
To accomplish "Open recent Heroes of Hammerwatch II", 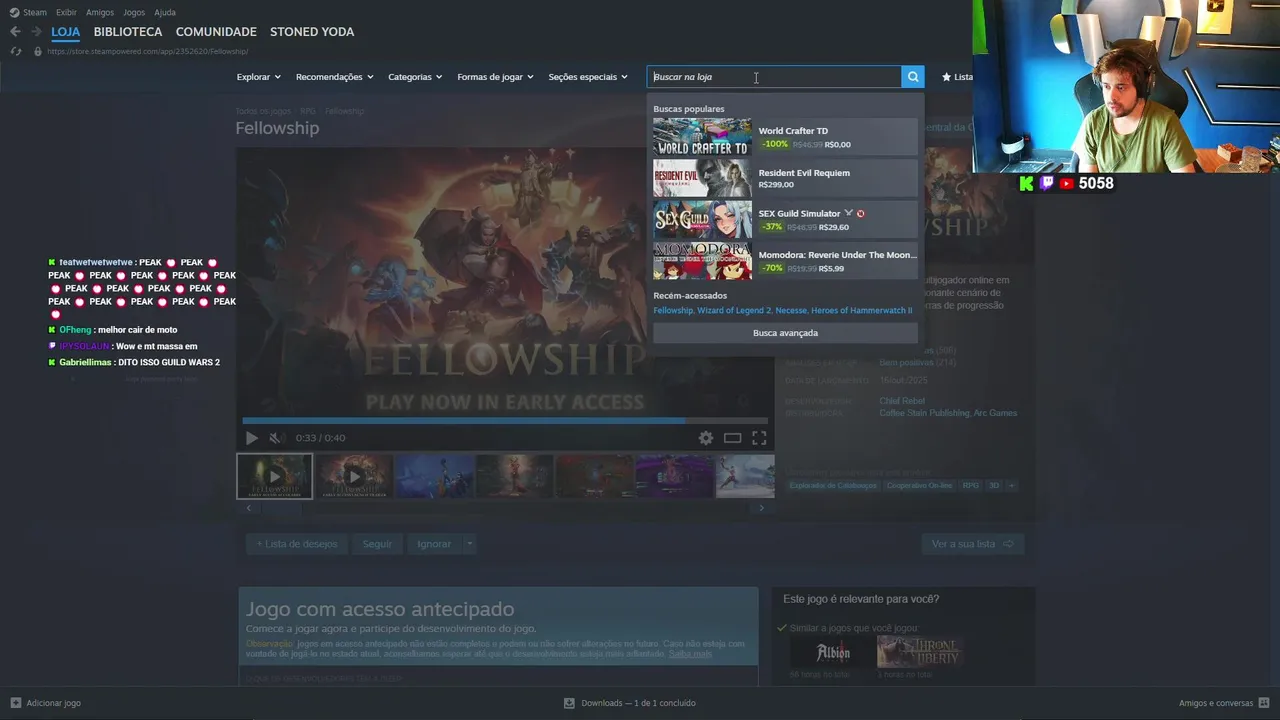I will [x=861, y=311].
